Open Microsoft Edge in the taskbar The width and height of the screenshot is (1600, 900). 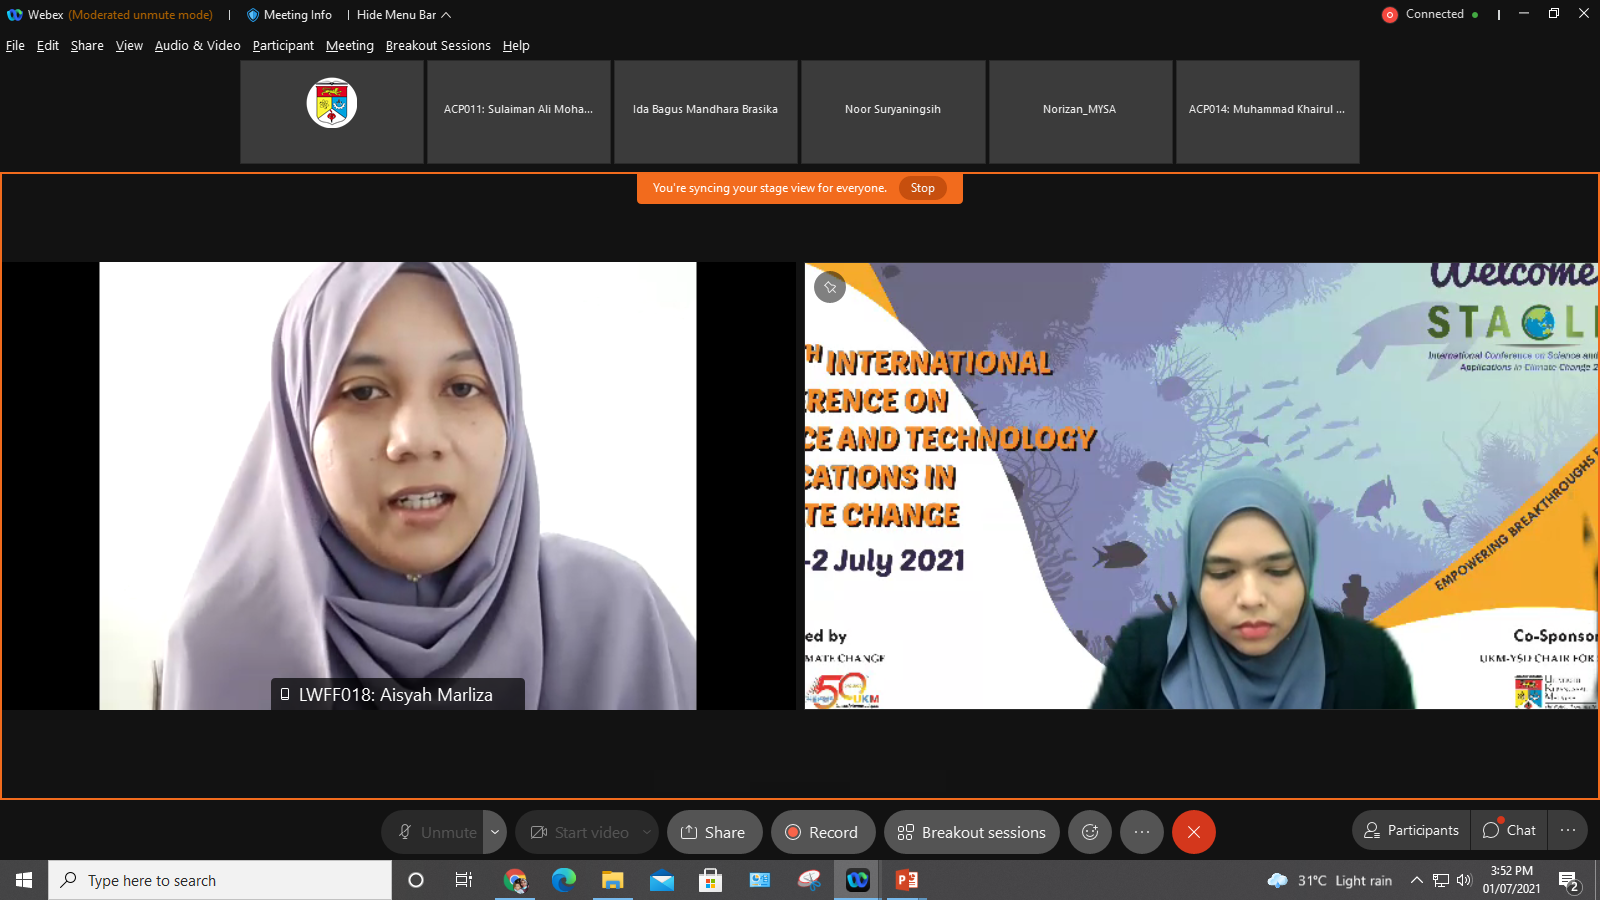tap(564, 880)
